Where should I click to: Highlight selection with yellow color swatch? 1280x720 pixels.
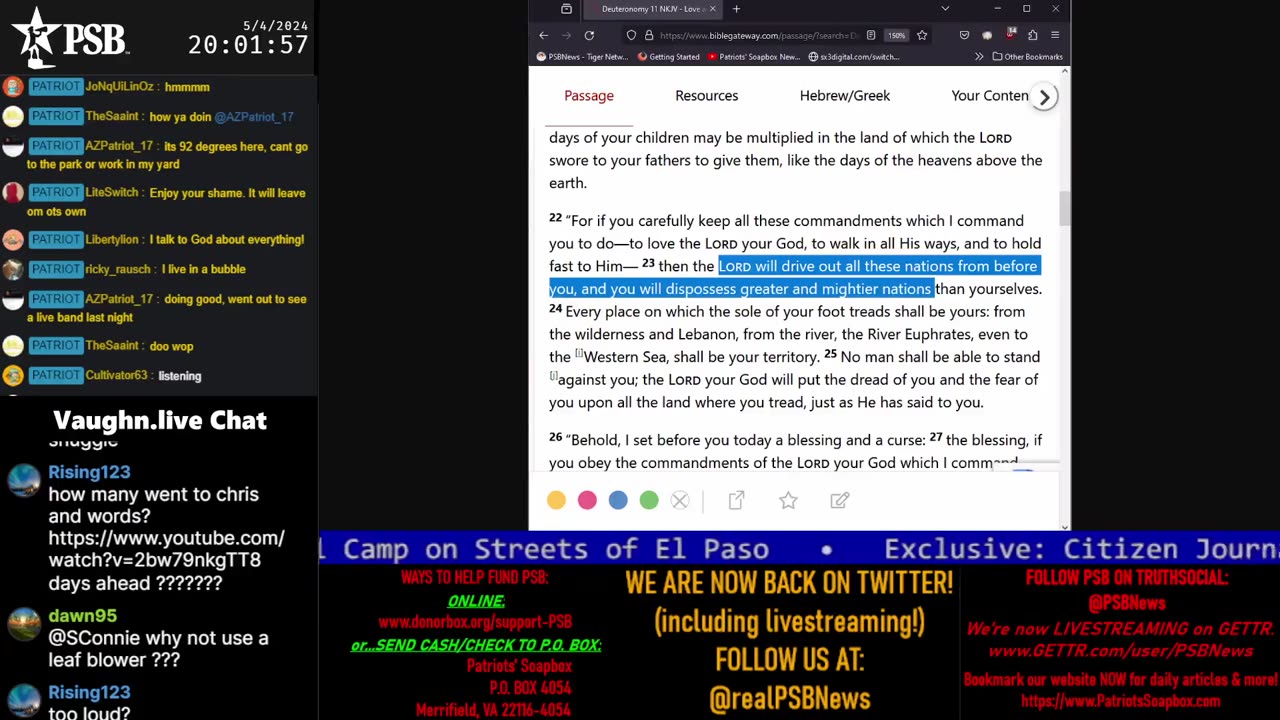(x=556, y=500)
